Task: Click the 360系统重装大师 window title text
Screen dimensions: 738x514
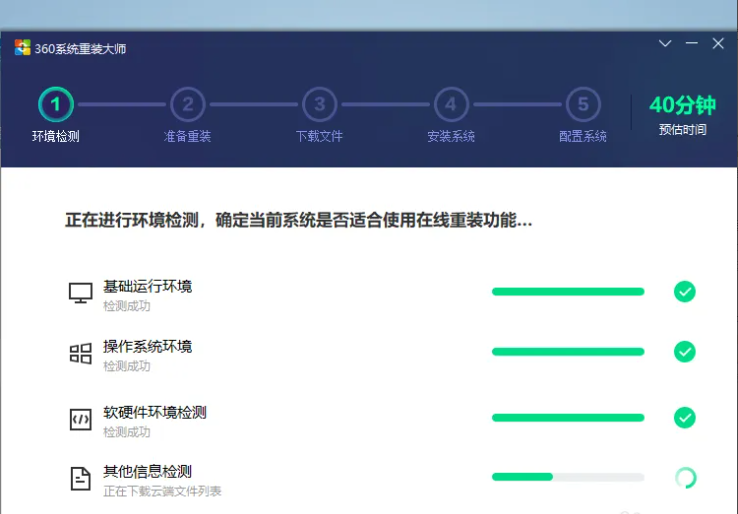Action: 80,48
